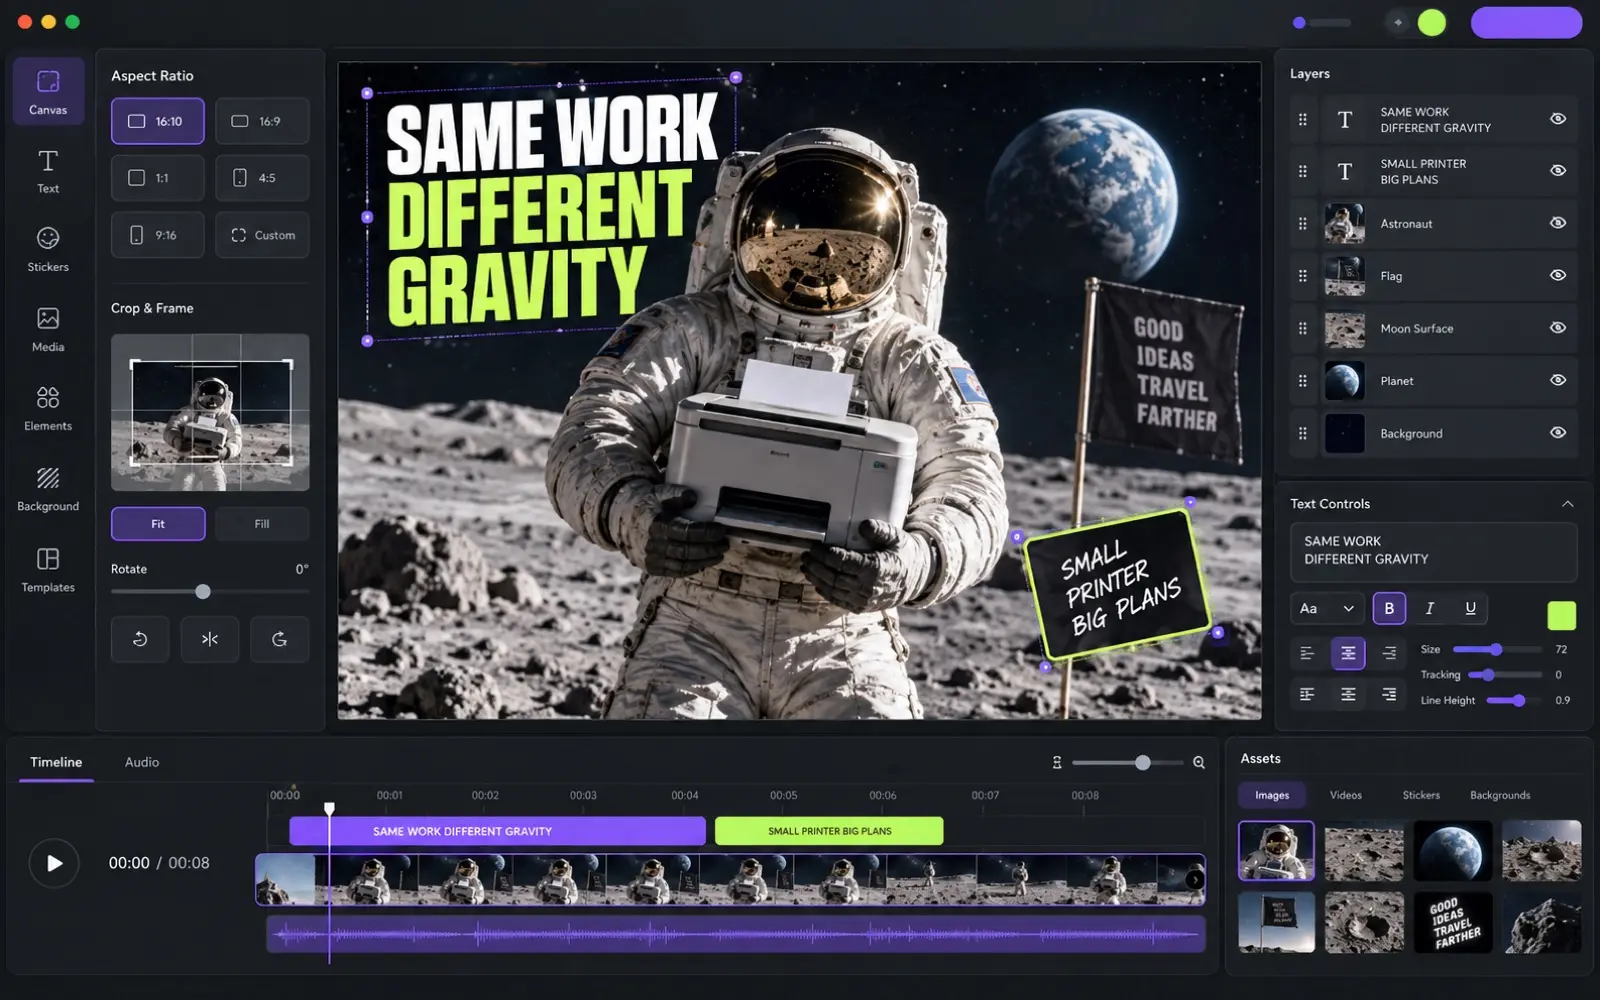Adjust the text Size slider
The width and height of the screenshot is (1600, 1000).
(1497, 650)
